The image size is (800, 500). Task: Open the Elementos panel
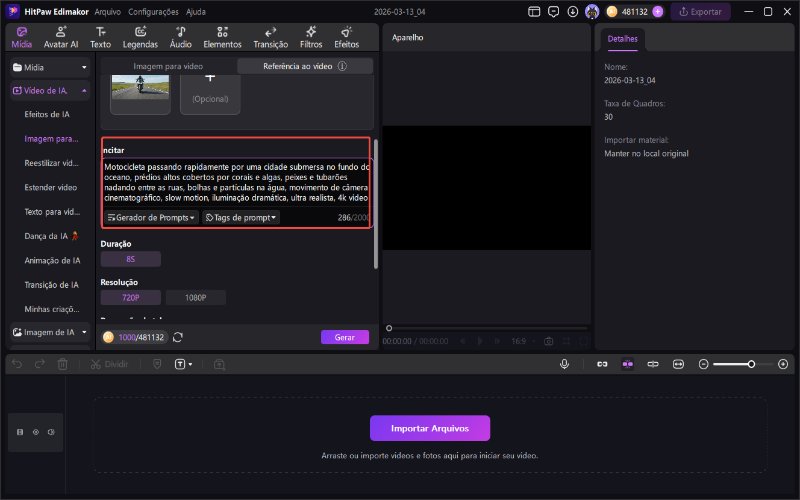click(222, 37)
